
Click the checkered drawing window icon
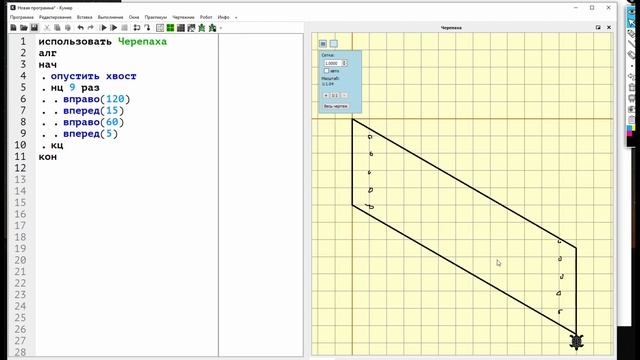[x=191, y=28]
